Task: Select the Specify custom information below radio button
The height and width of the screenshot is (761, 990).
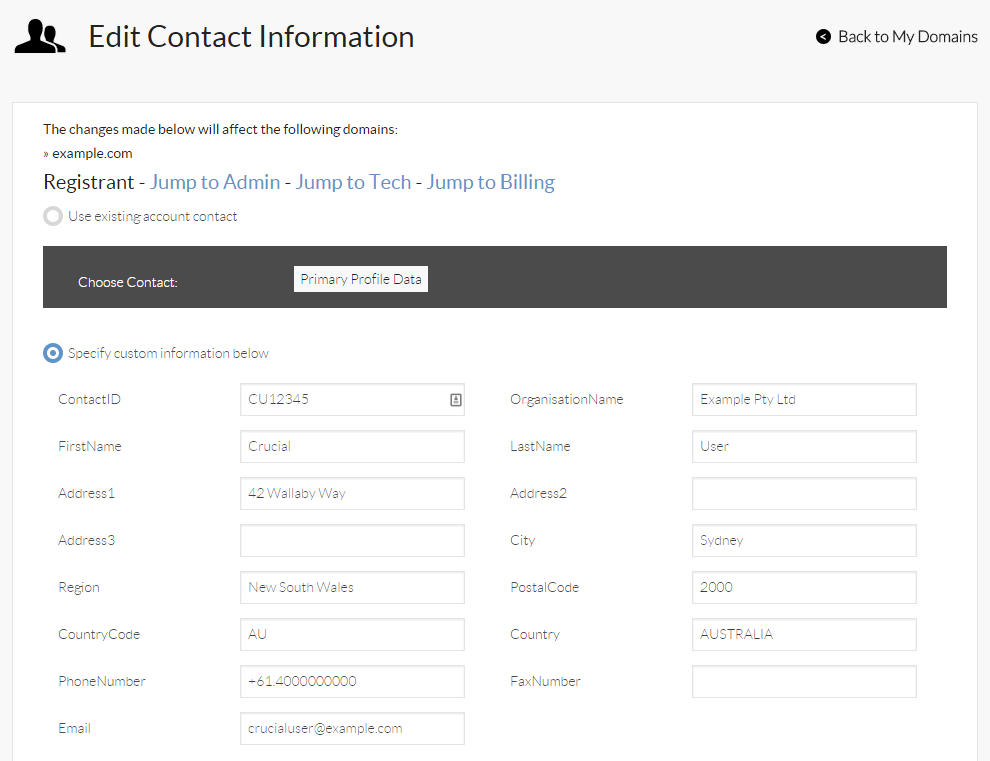Action: (x=53, y=353)
